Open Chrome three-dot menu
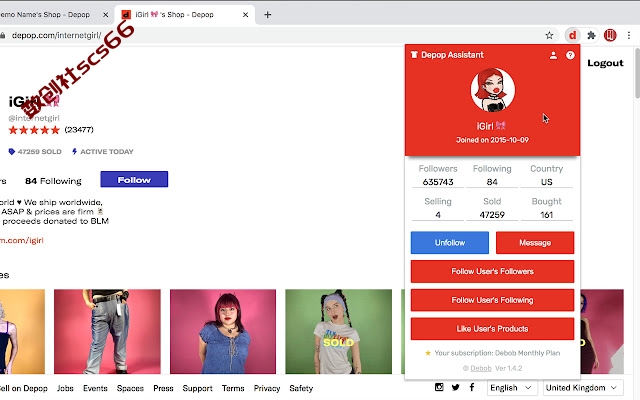640x400 pixels. [629, 36]
